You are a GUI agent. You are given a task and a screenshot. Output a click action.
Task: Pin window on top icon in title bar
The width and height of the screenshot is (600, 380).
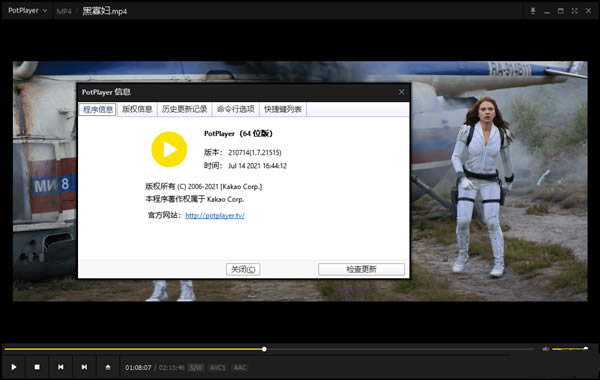coord(533,11)
